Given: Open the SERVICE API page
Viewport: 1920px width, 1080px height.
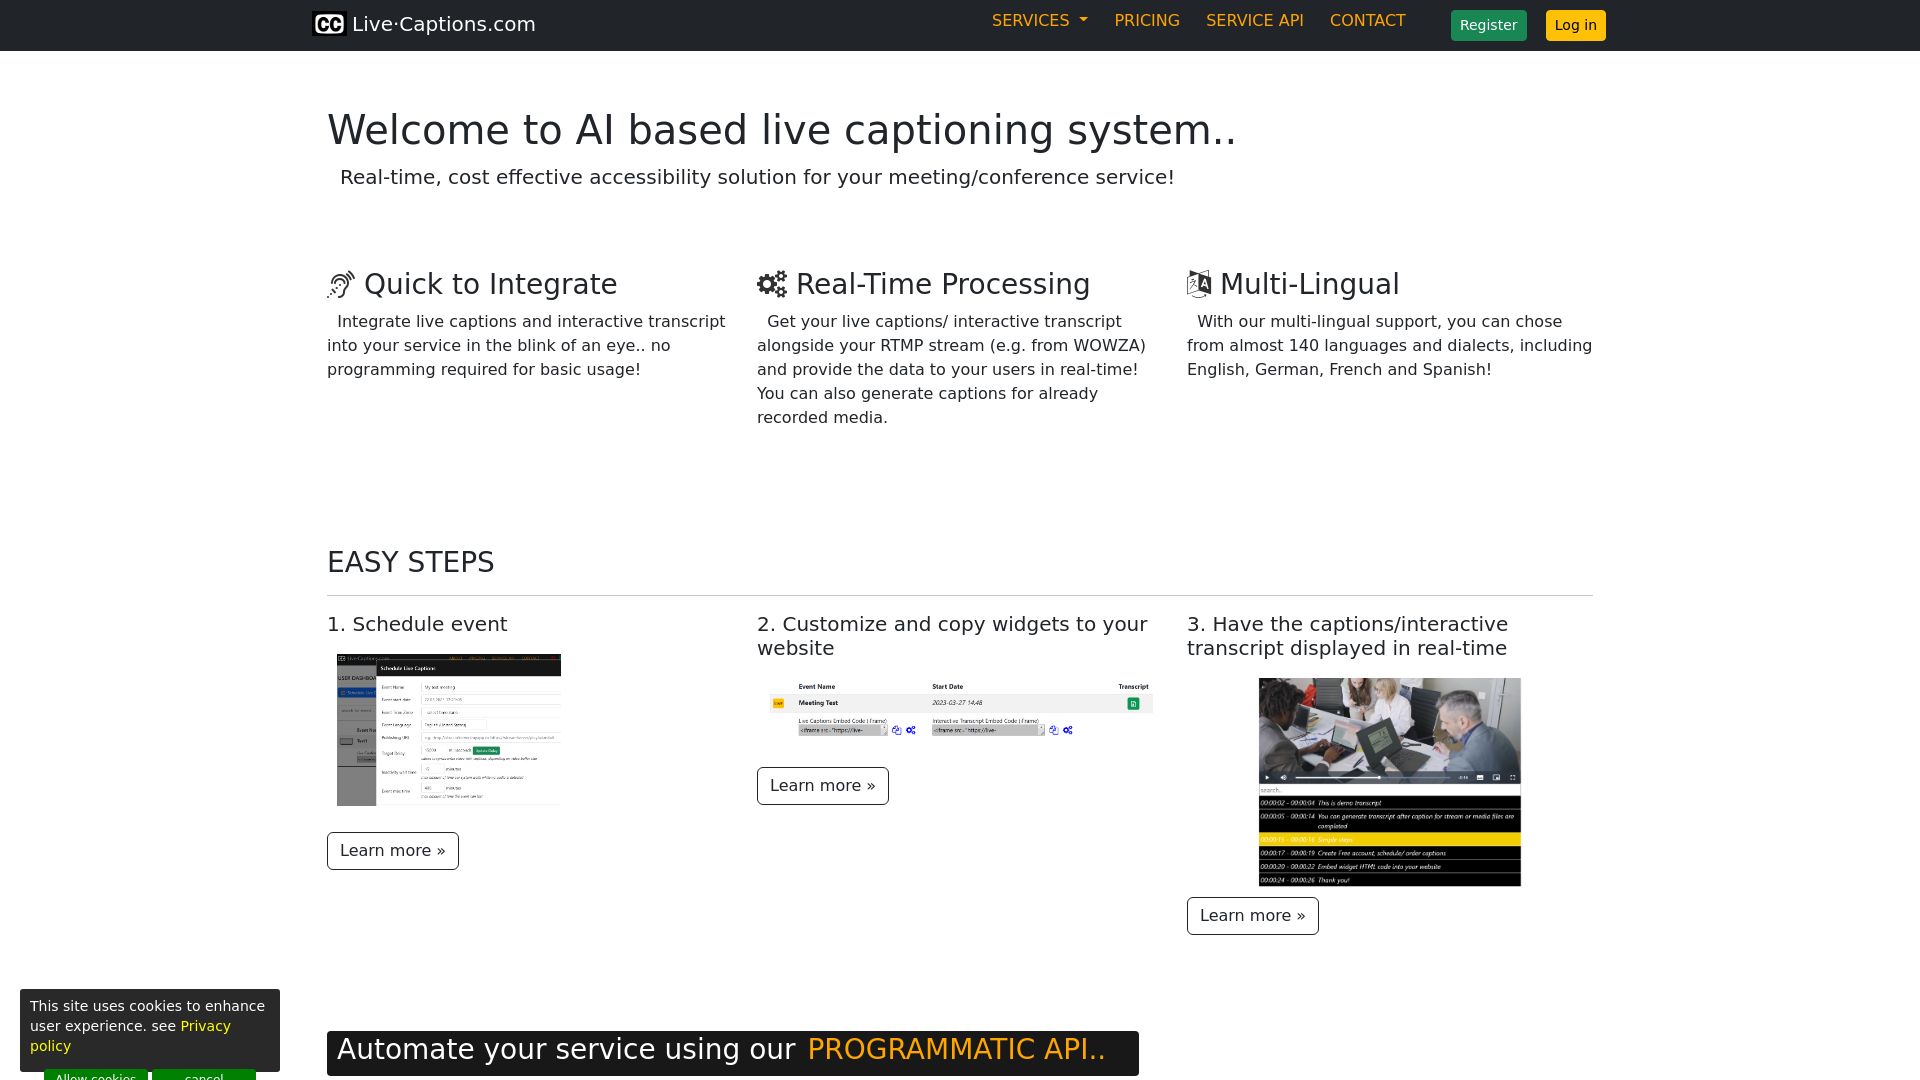Looking at the screenshot, I should pyautogui.click(x=1255, y=20).
